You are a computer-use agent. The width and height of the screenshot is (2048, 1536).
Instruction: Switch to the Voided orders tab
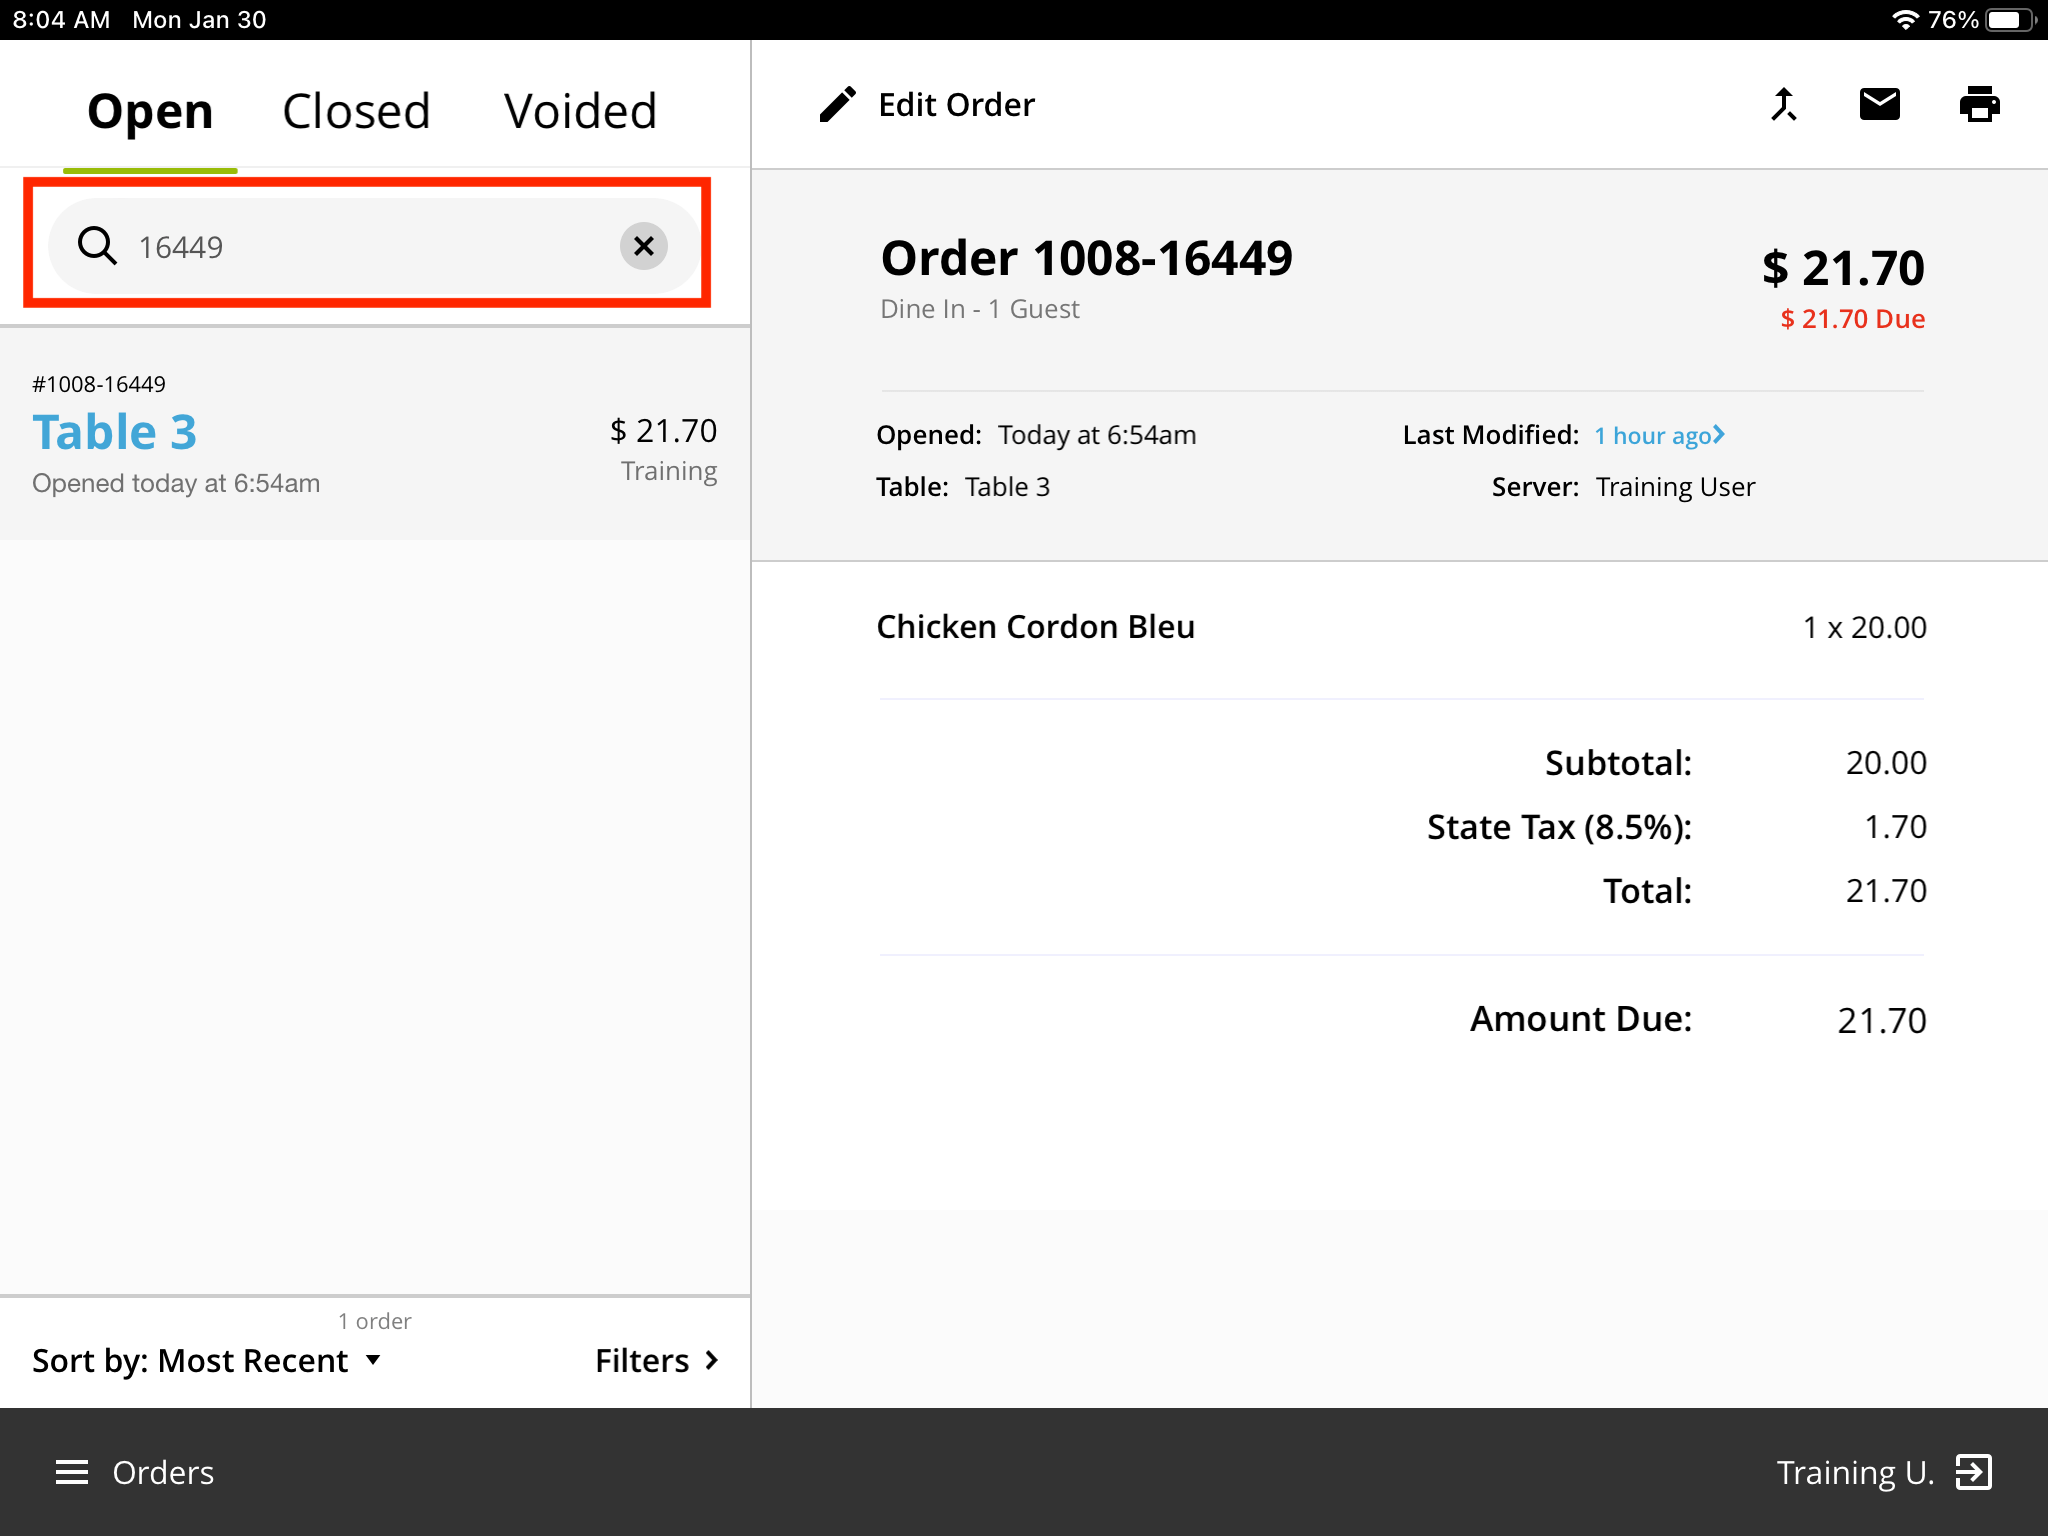[x=579, y=110]
